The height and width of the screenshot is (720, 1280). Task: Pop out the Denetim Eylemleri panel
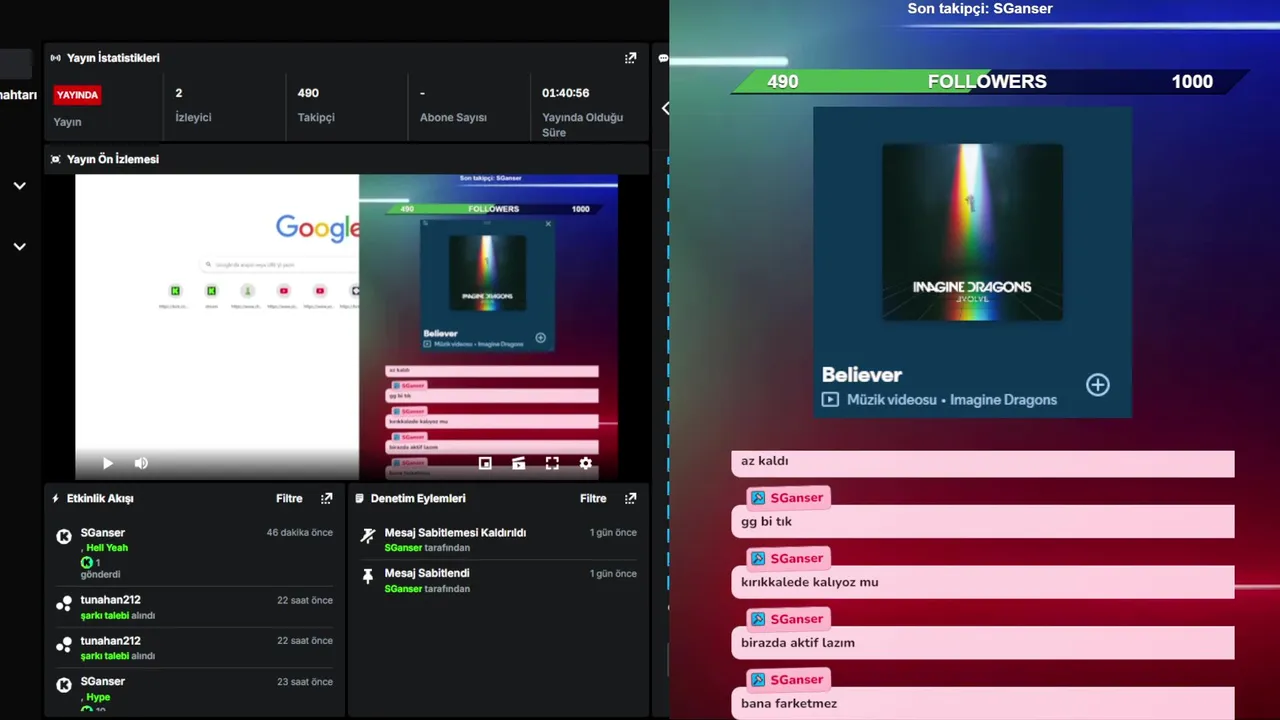[630, 498]
